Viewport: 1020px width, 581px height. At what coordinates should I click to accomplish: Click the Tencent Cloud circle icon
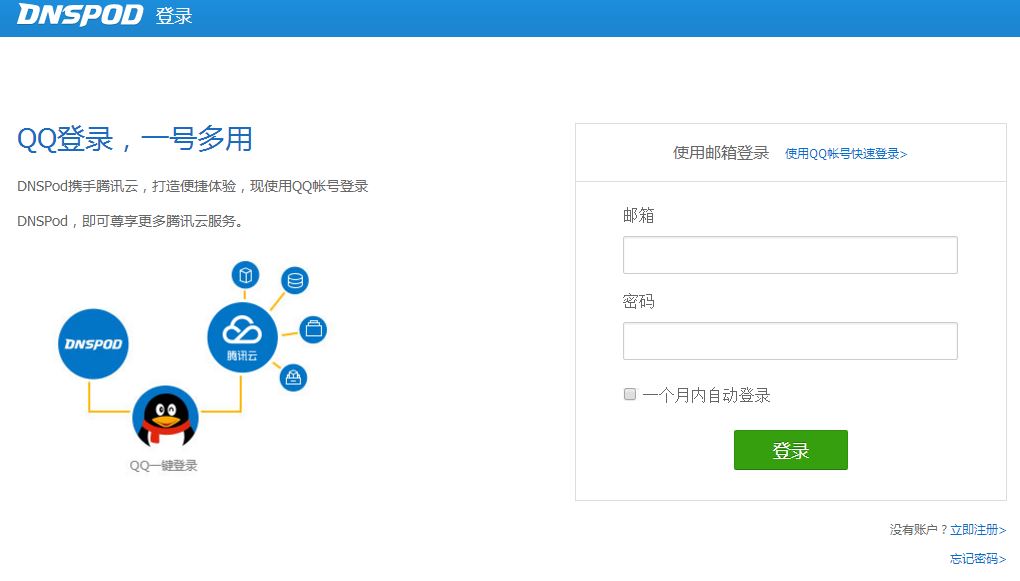click(242, 338)
